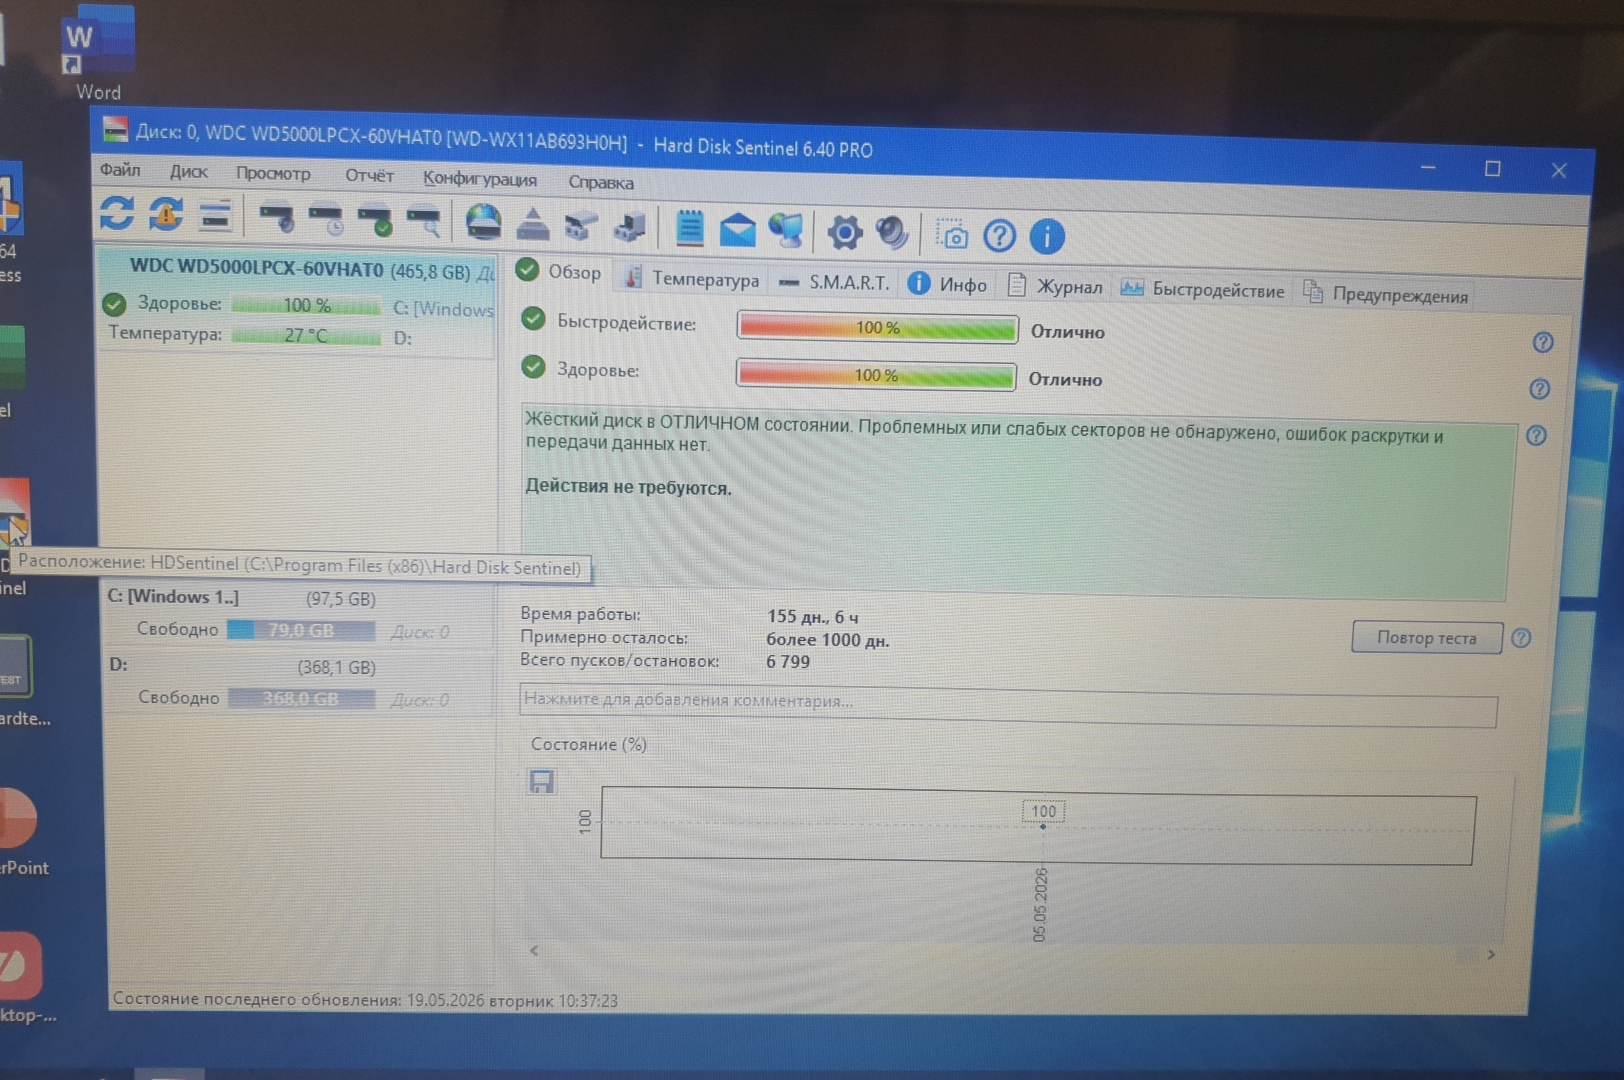Open the Просмотр menu
This screenshot has width=1624, height=1080.
tap(273, 174)
